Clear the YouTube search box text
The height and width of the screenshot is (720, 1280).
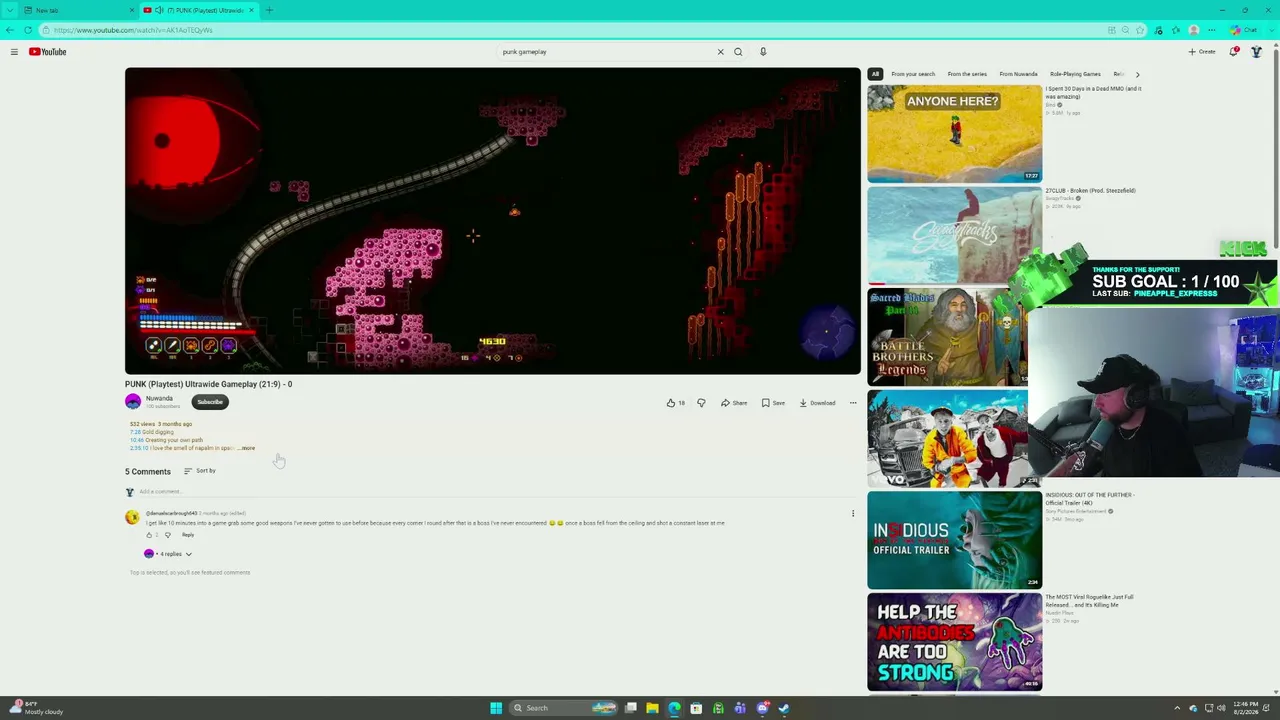coord(720,52)
